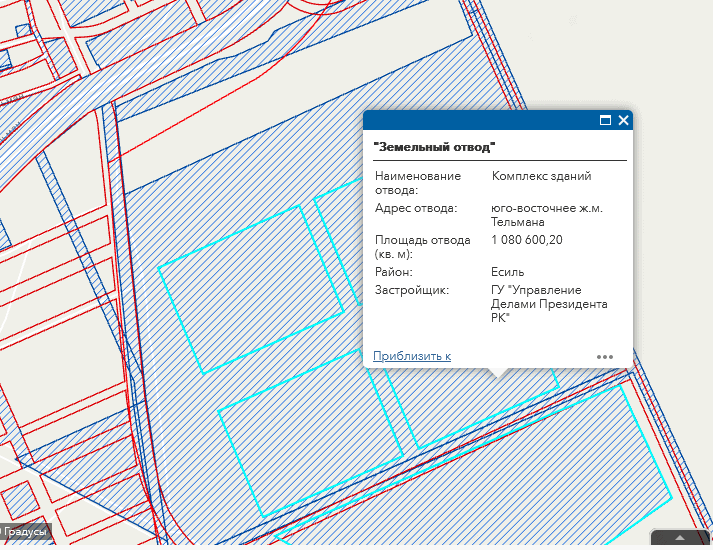Maximize the Земельный отвод popup
The width and height of the screenshot is (713, 550).
605,120
